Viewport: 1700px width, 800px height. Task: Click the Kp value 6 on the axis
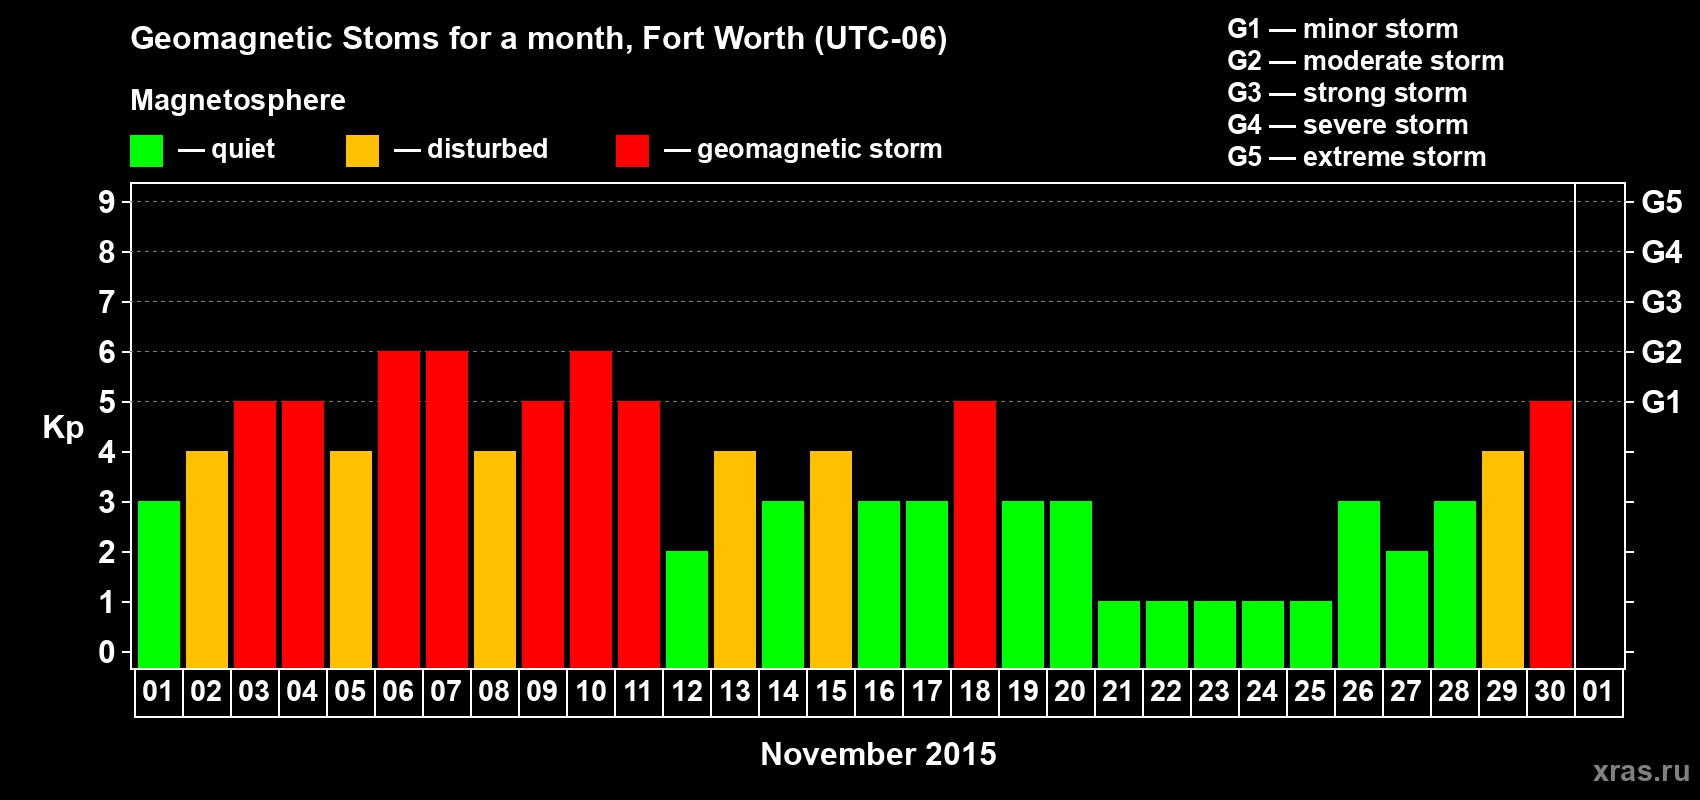point(107,352)
